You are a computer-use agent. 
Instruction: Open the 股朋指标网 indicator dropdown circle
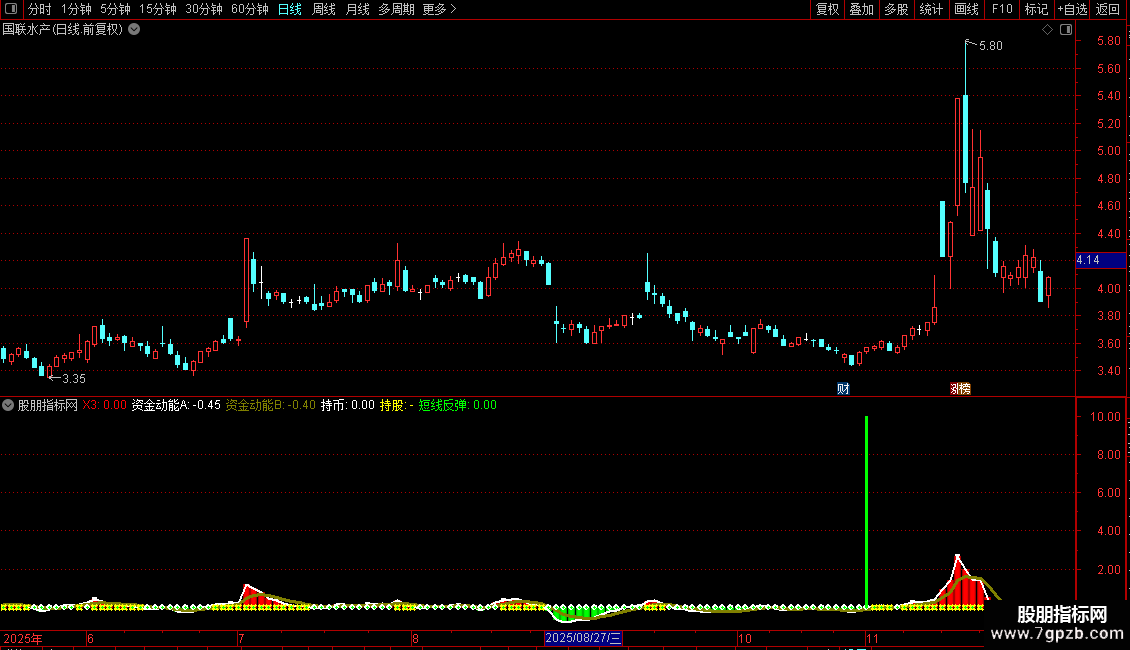[x=8, y=405]
